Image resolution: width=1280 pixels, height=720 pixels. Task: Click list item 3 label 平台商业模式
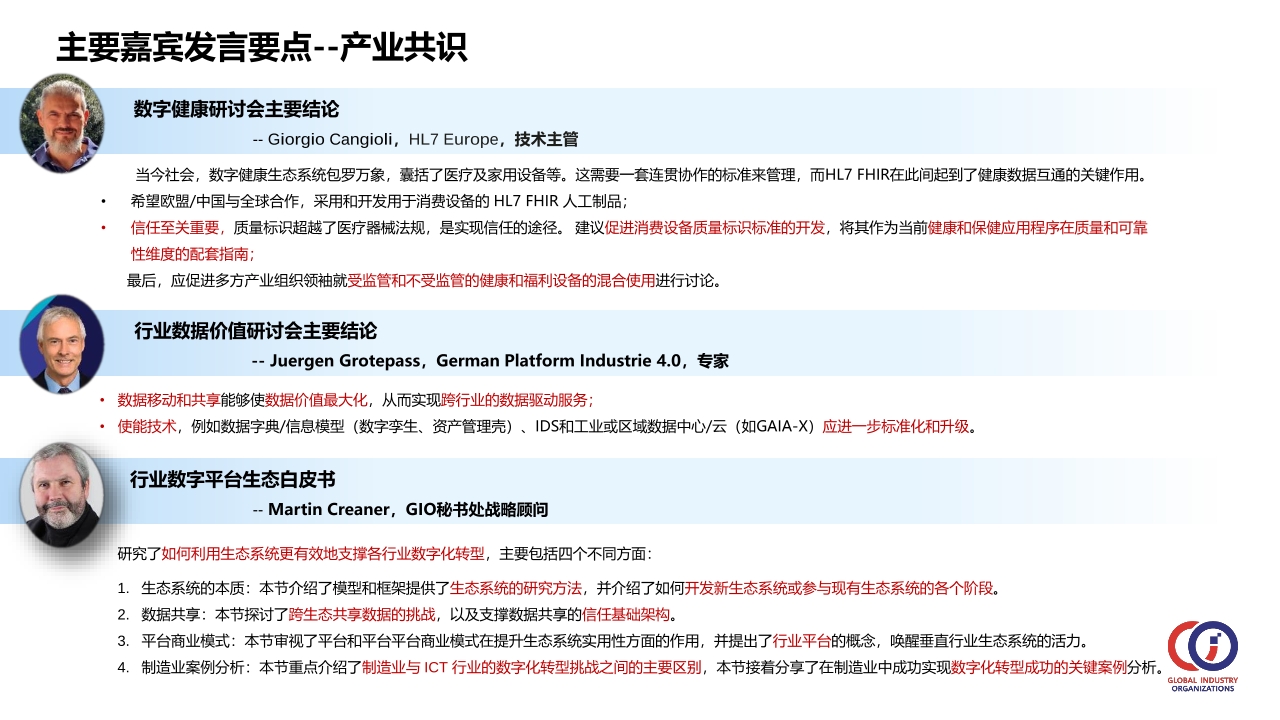tap(186, 641)
